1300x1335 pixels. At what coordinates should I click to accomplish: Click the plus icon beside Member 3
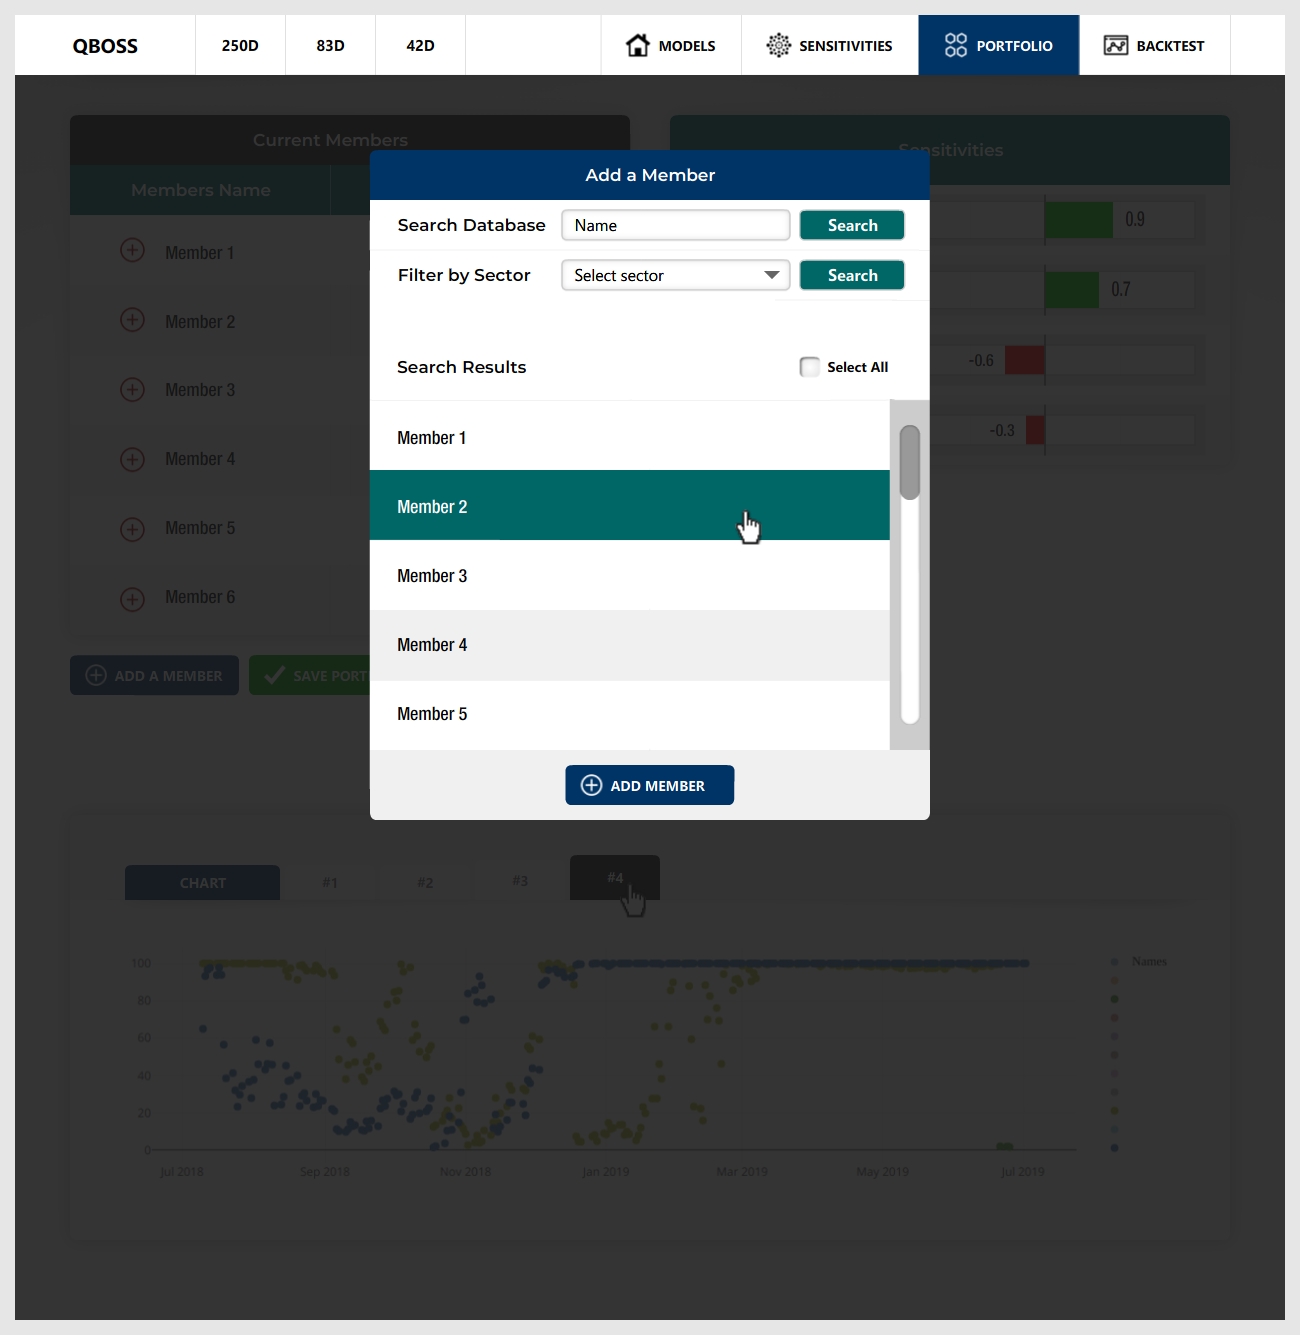pyautogui.click(x=132, y=389)
